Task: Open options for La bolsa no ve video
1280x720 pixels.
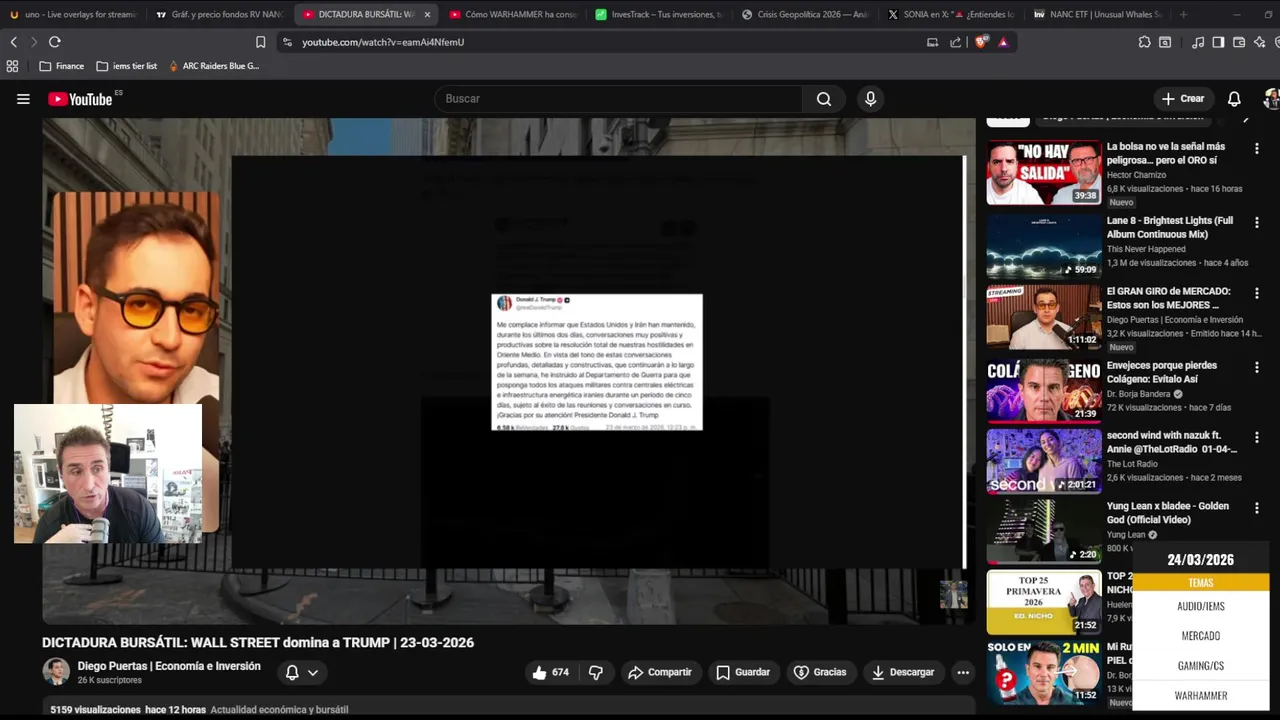Action: point(1257,148)
